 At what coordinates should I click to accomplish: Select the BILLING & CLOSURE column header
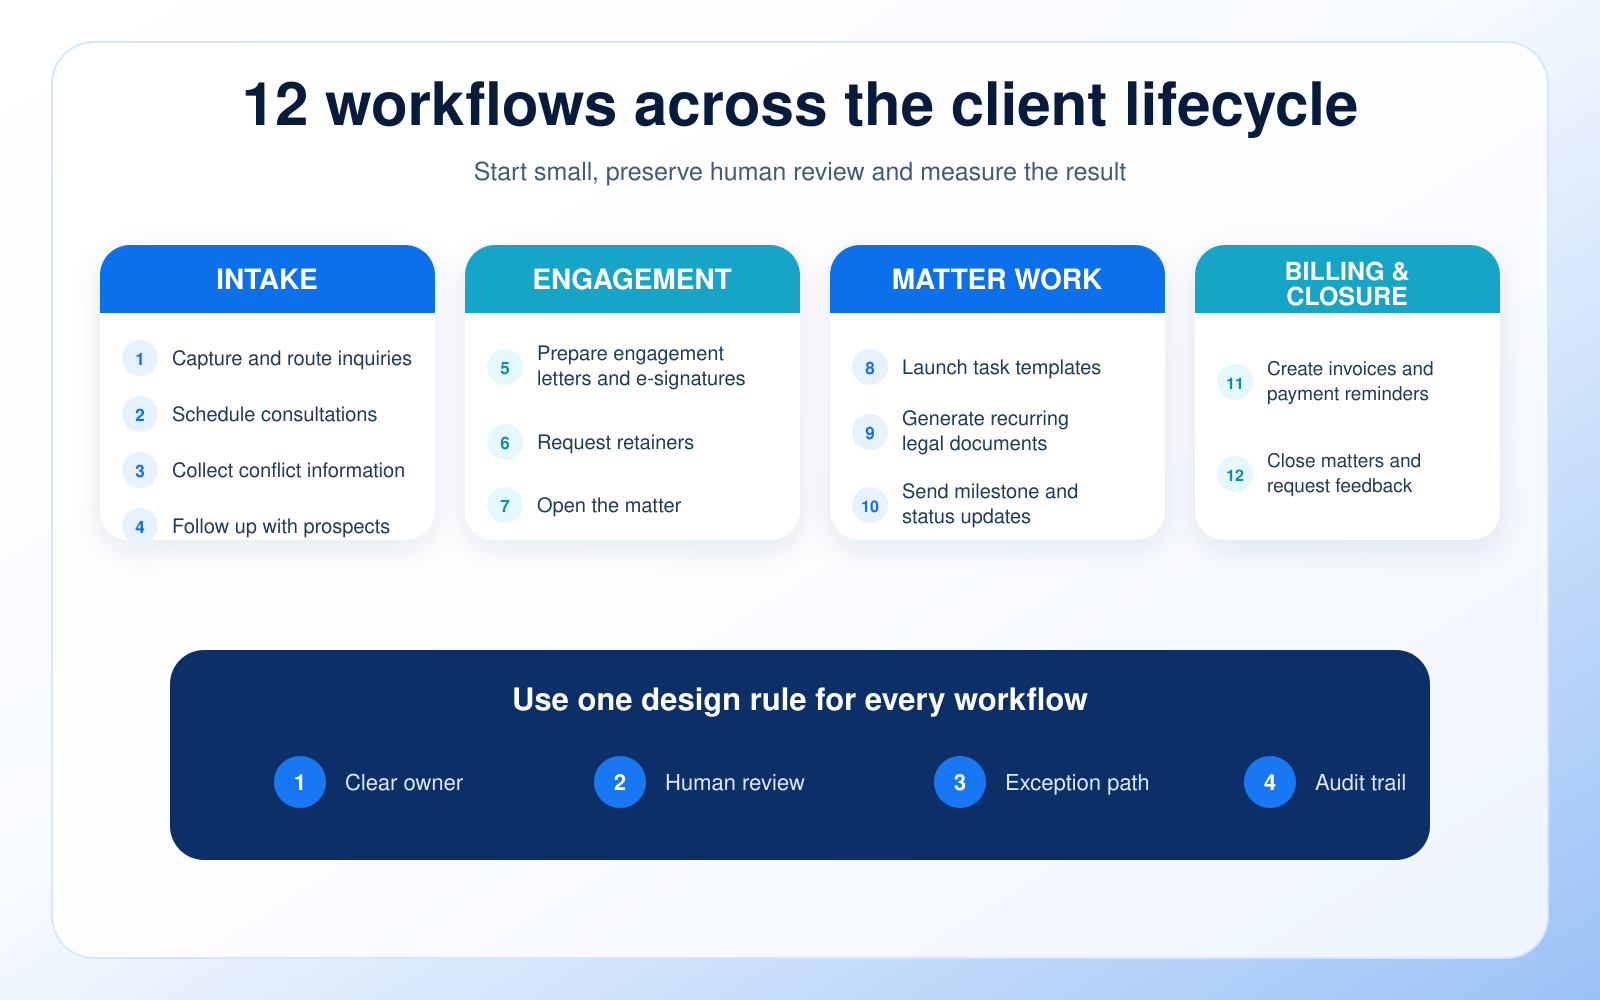pos(1347,279)
